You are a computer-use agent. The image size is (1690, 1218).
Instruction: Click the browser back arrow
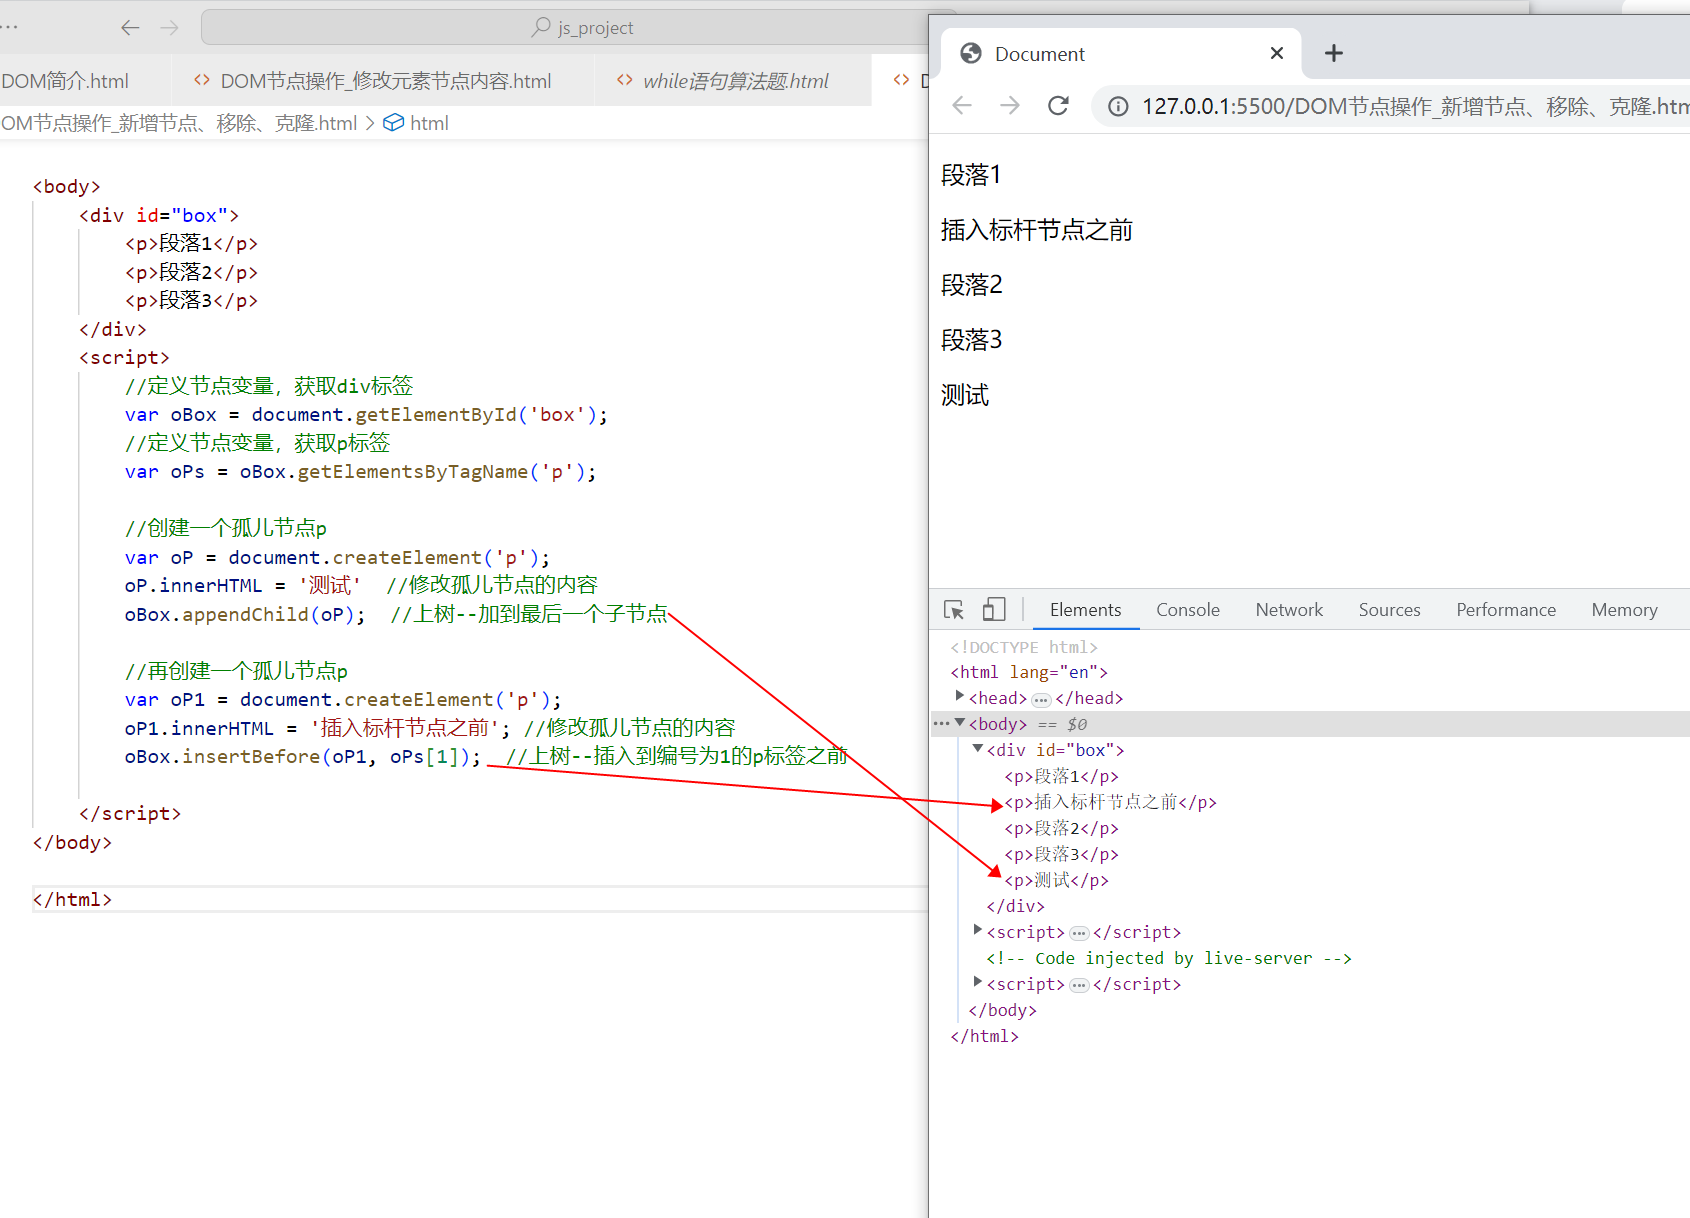pos(962,106)
